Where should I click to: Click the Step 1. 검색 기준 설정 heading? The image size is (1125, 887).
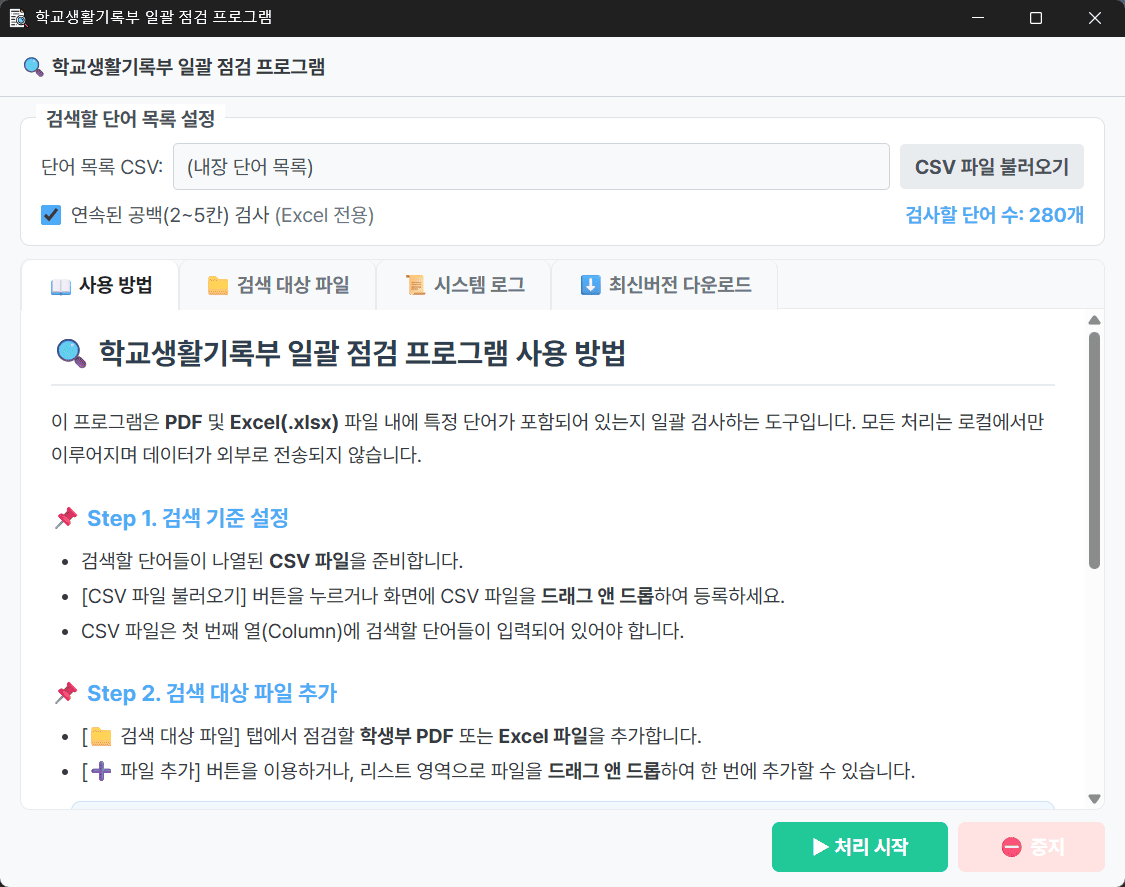[x=188, y=517]
